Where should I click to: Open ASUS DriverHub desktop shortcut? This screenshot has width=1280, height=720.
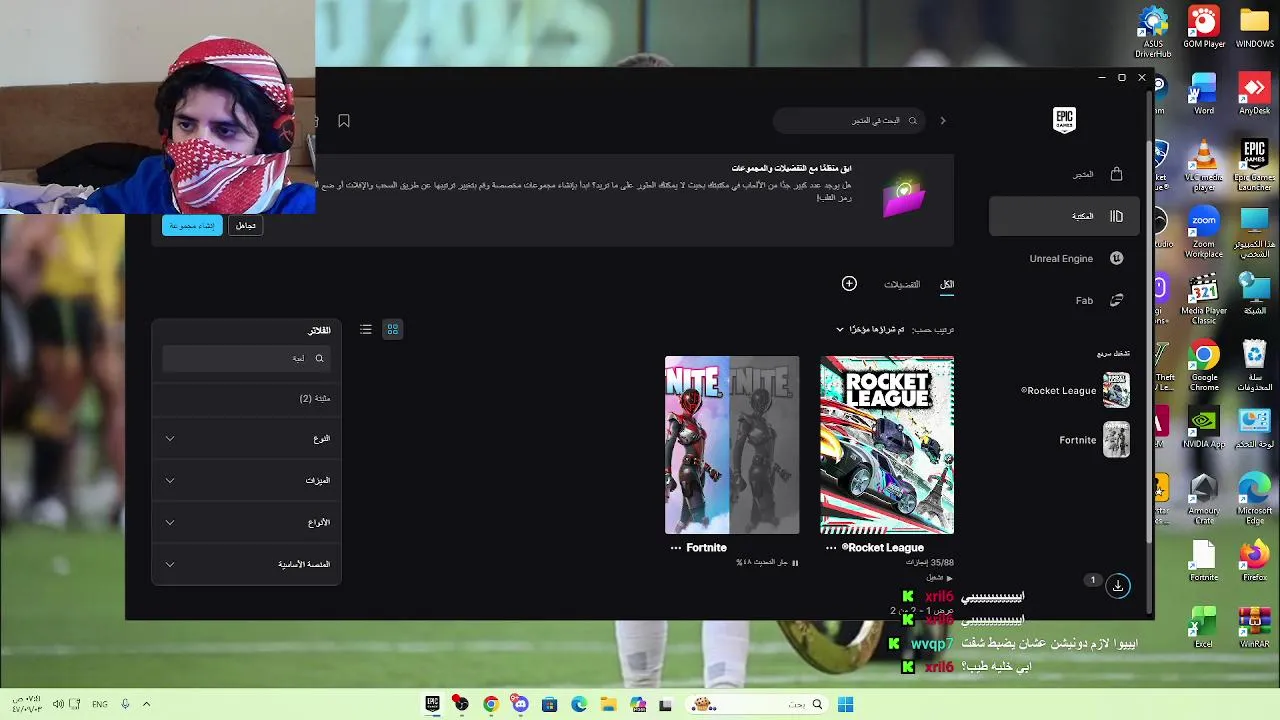1153,32
